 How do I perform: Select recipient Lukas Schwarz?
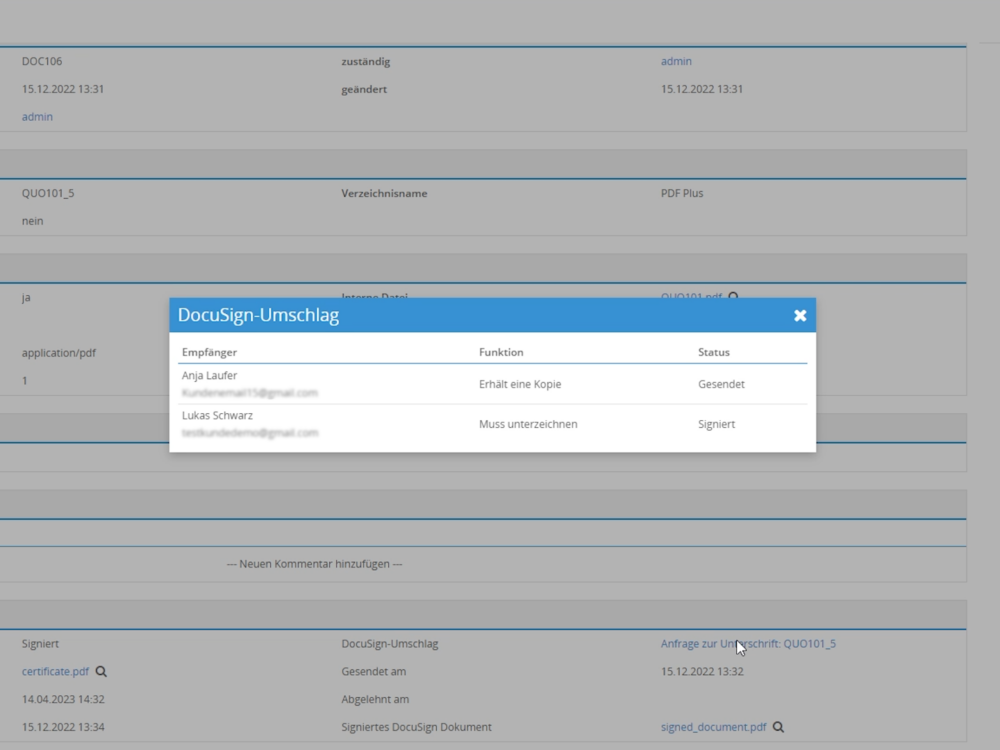[x=217, y=415]
